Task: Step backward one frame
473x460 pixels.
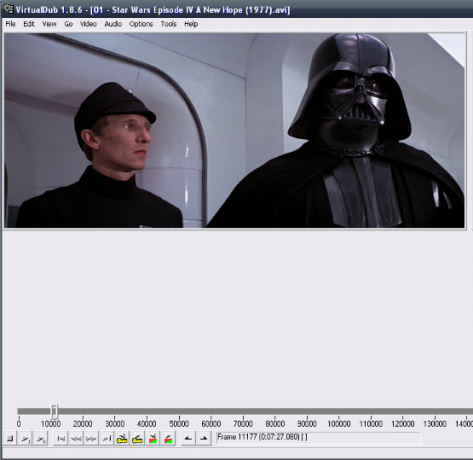Action: tap(76, 439)
